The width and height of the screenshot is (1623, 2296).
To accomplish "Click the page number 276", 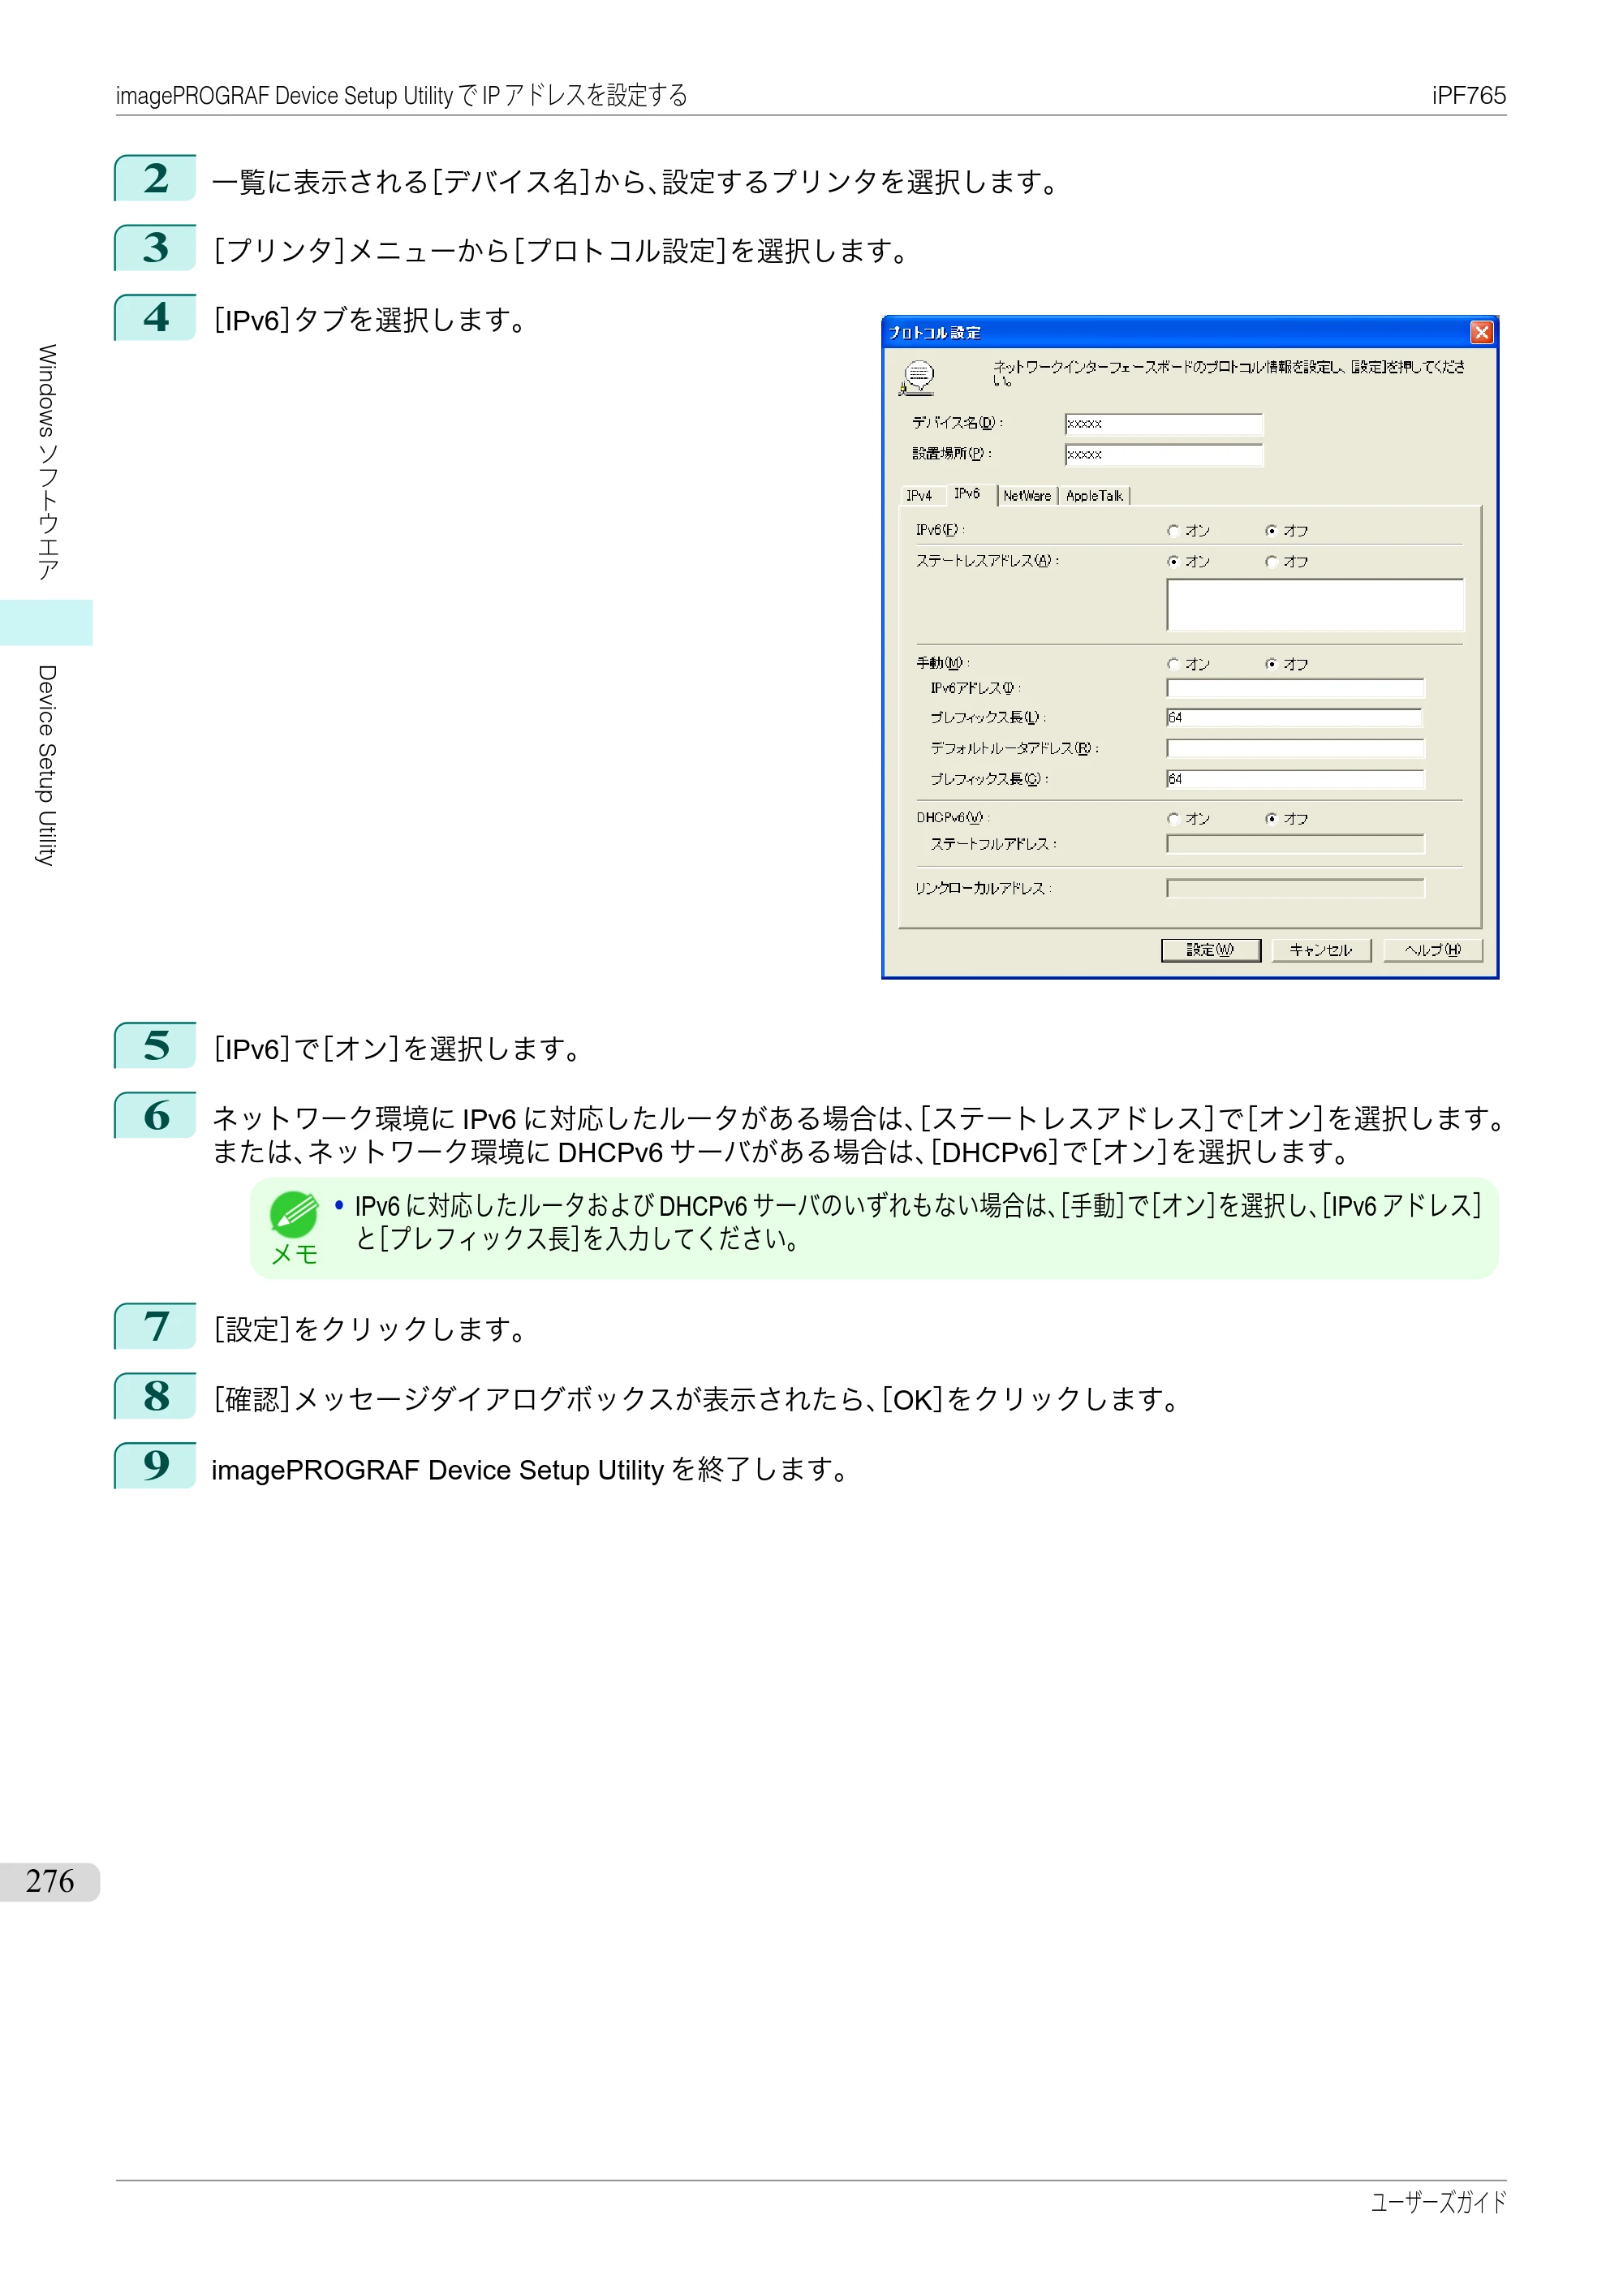I will (50, 1881).
